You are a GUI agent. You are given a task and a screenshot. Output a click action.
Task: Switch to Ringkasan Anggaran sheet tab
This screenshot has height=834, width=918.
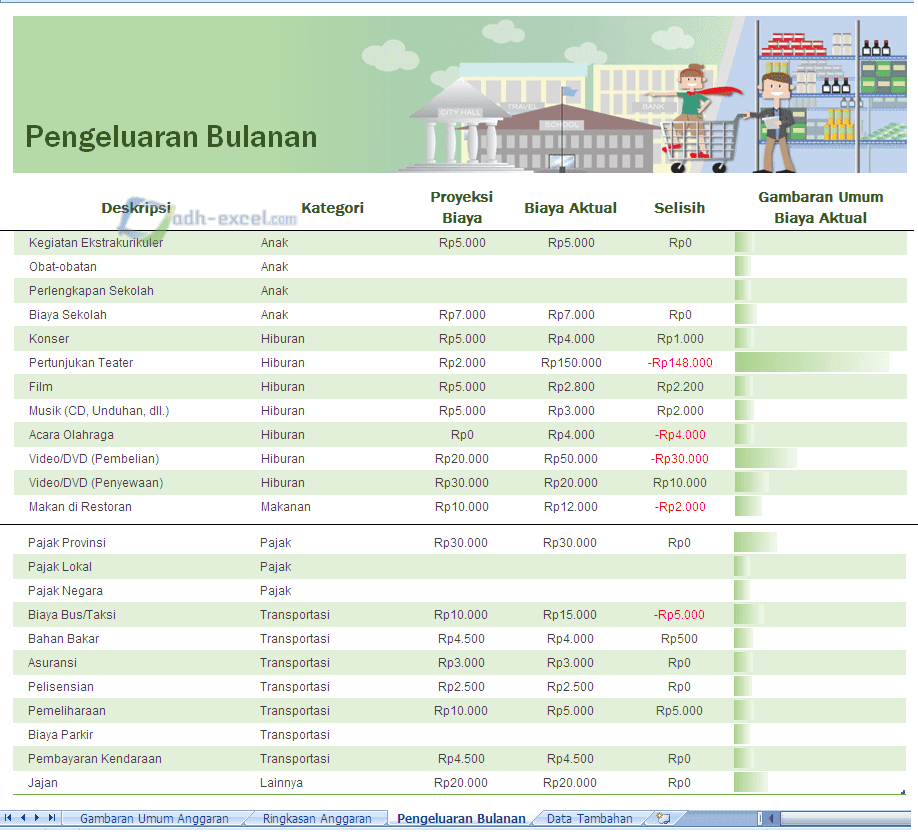[316, 818]
